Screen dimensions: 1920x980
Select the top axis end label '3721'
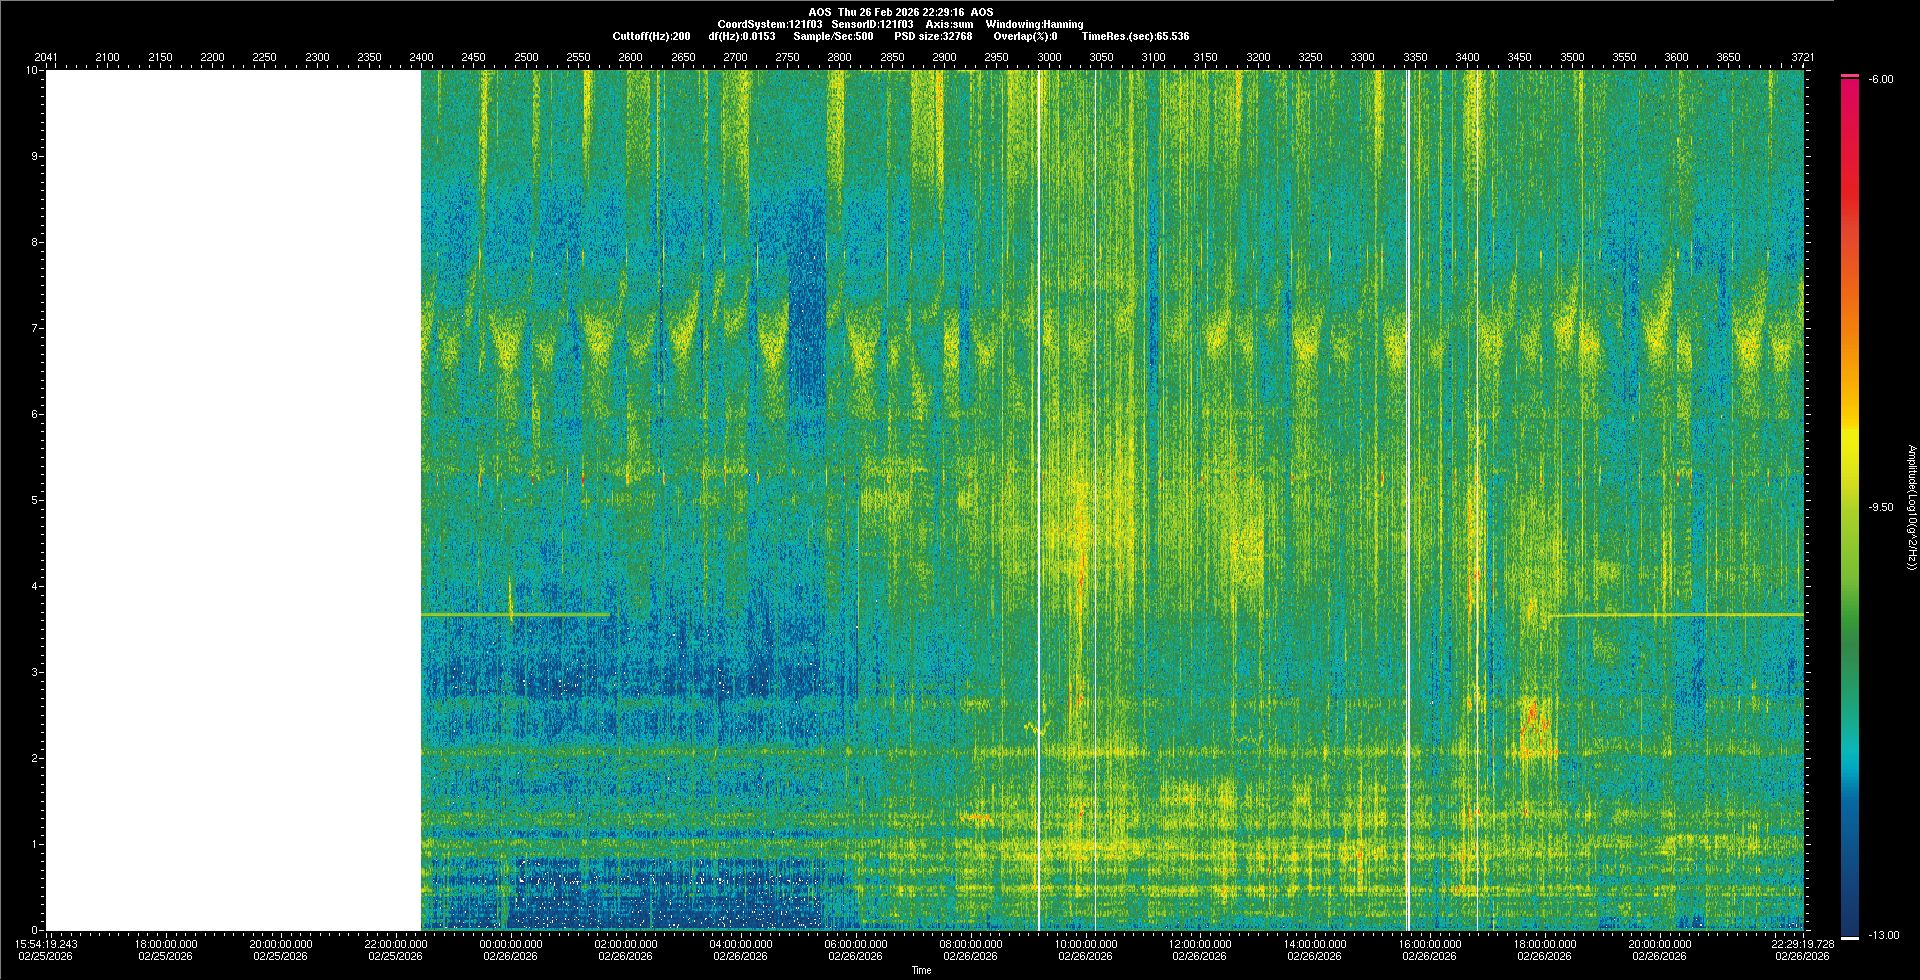(1803, 57)
